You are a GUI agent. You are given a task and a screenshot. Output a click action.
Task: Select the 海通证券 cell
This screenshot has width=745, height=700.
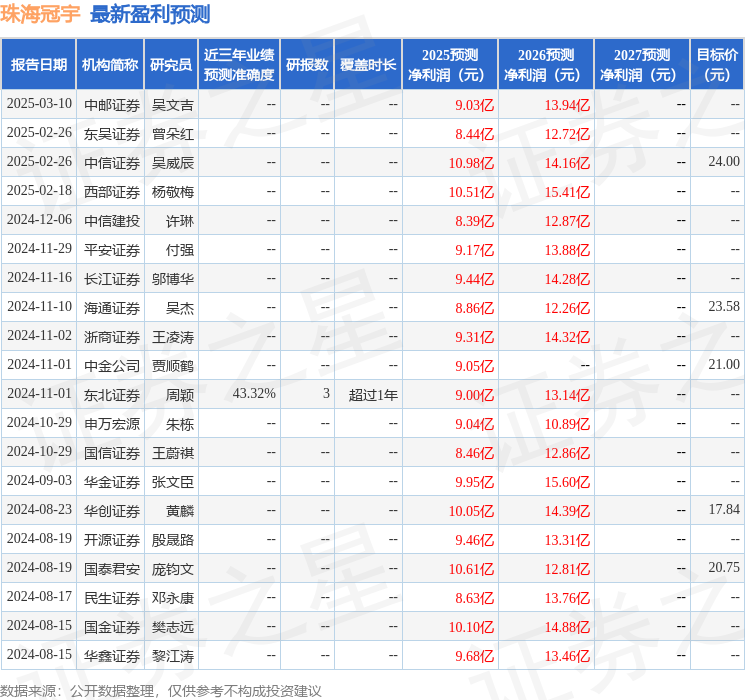tap(112, 308)
